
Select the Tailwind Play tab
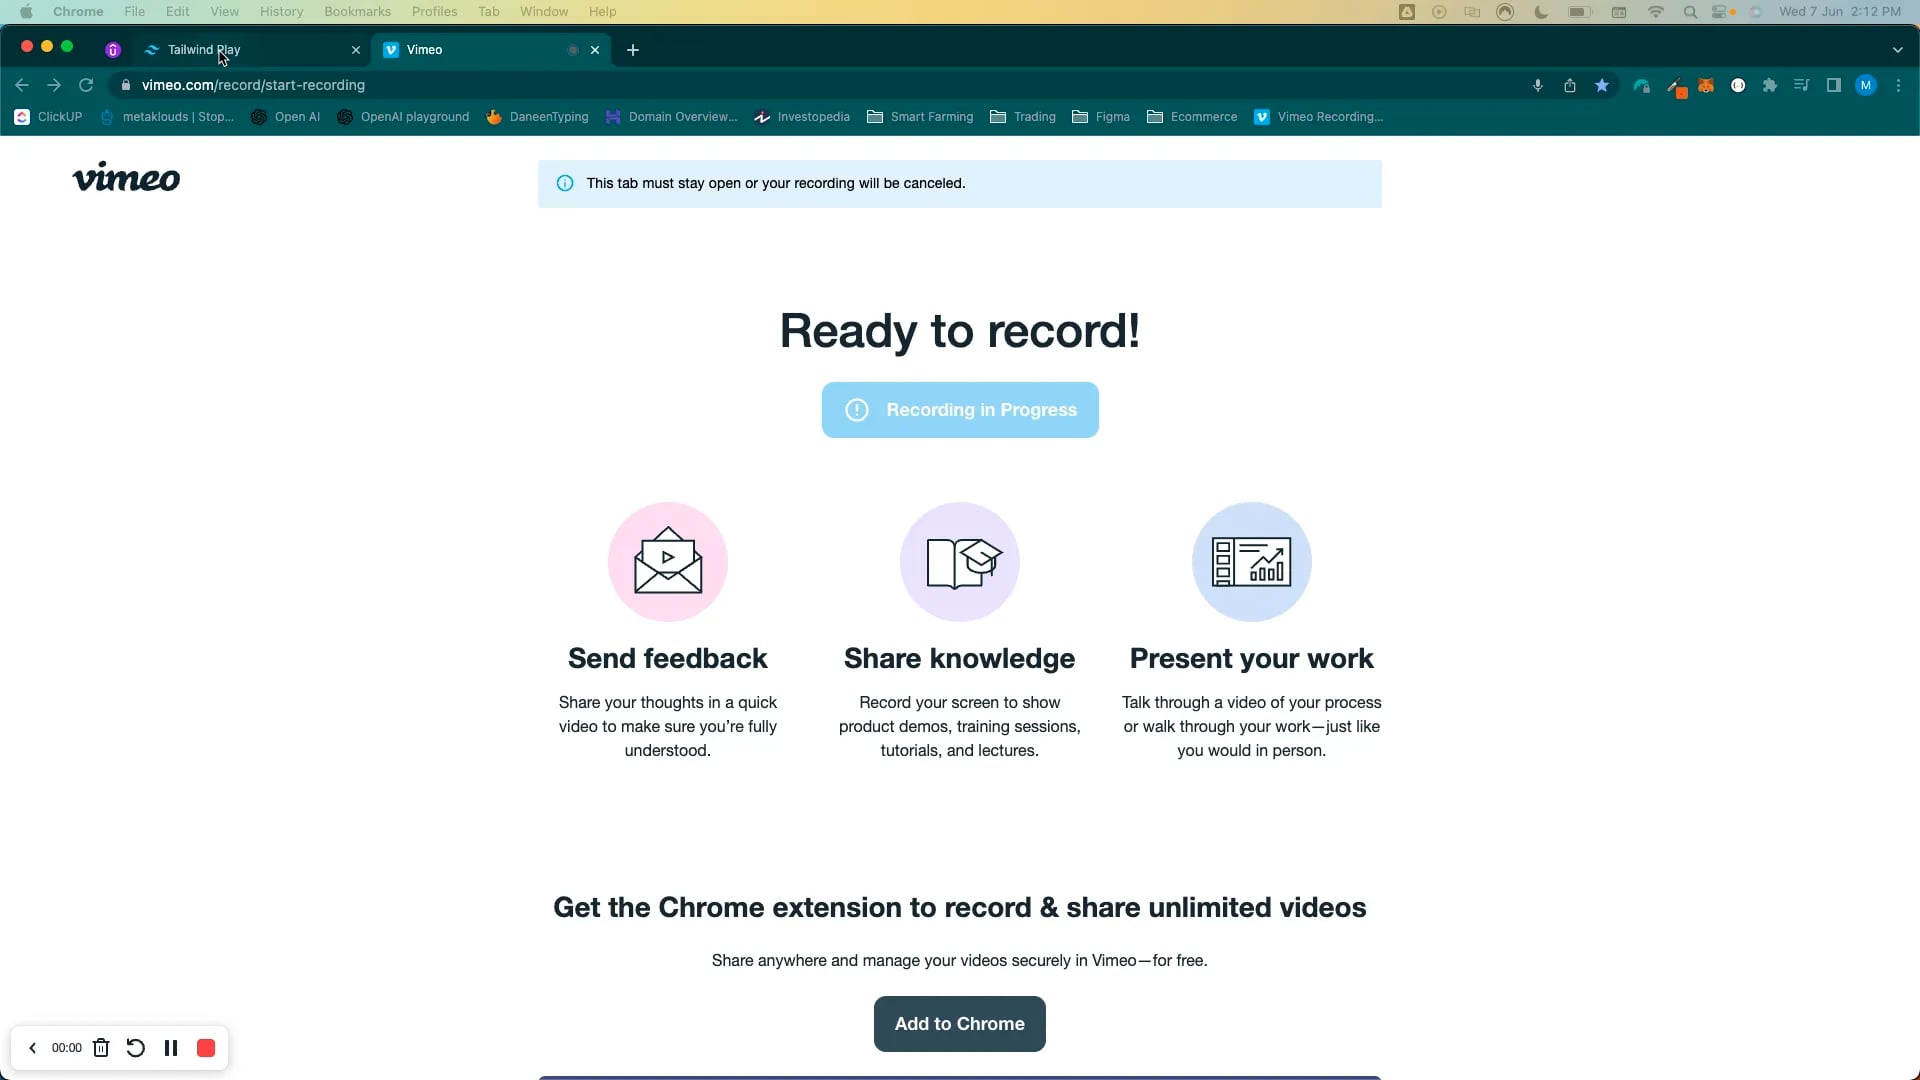pos(203,49)
